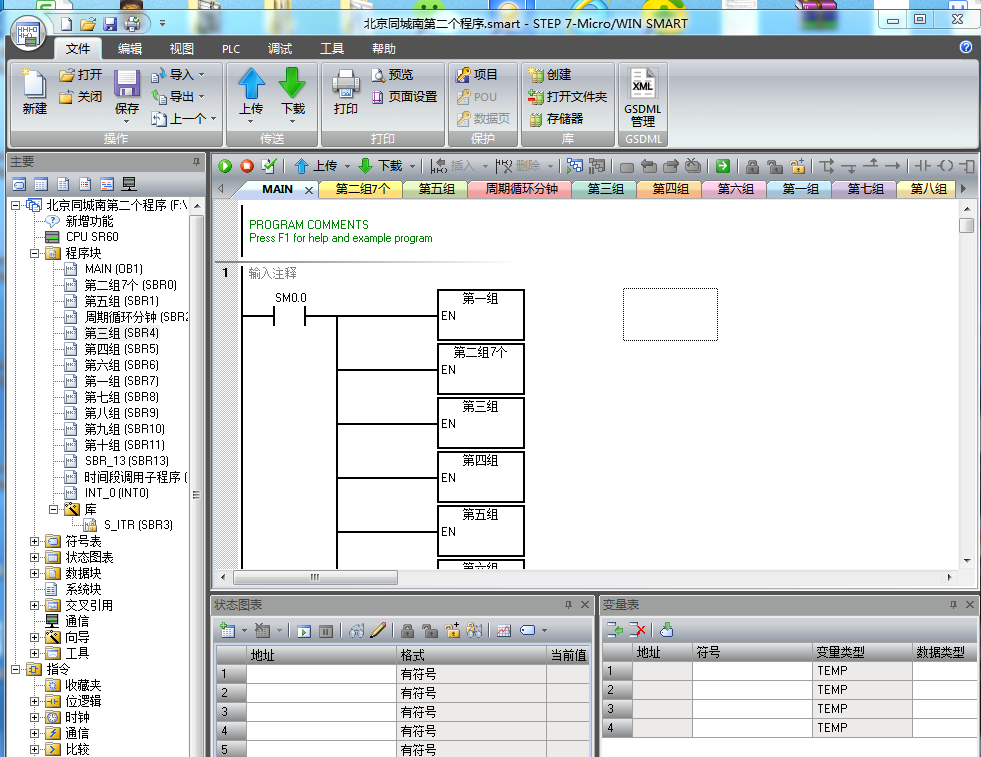Toggle auto-hide pin on 变量表 panel
The image size is (981, 757).
point(952,605)
